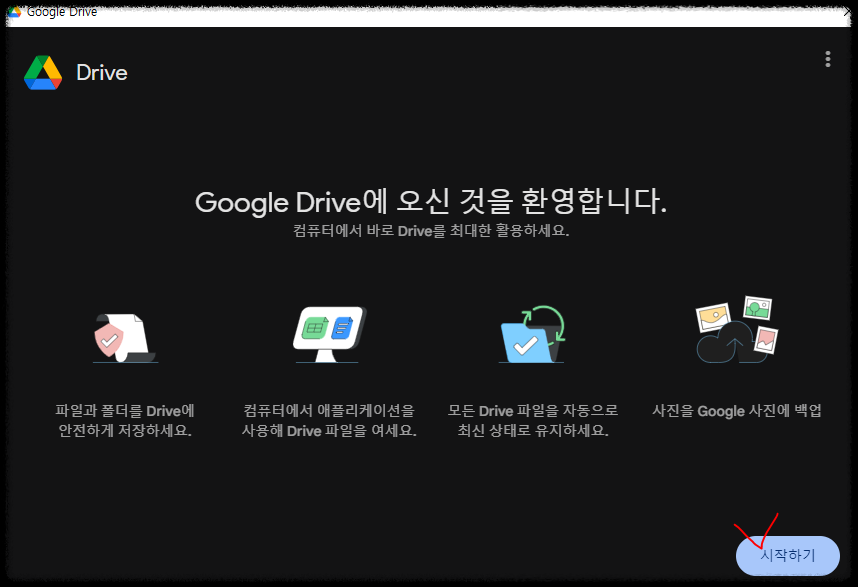The height and width of the screenshot is (587, 858).
Task: Click the text '파일과 폴더를 Drive에 안전하게 저장하세요.'
Action: (x=125, y=420)
